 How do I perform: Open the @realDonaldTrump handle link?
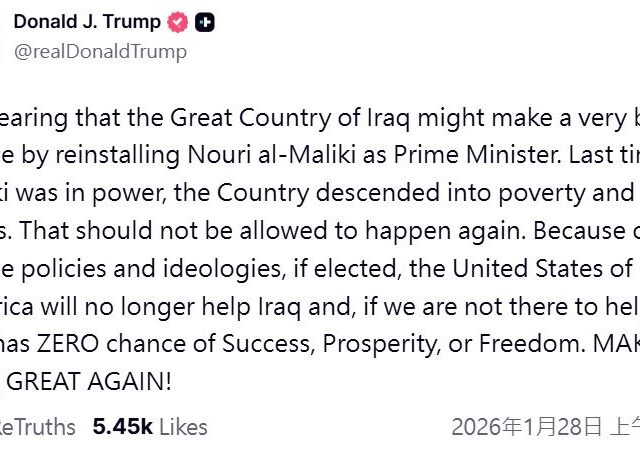pyautogui.click(x=100, y=51)
